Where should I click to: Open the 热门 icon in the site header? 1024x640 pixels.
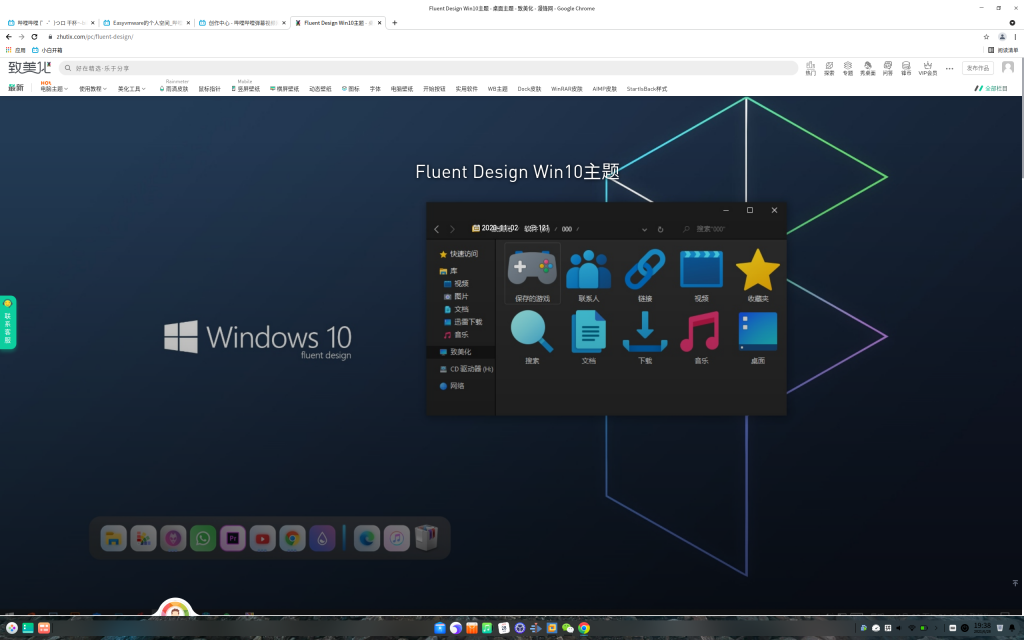coord(810,68)
